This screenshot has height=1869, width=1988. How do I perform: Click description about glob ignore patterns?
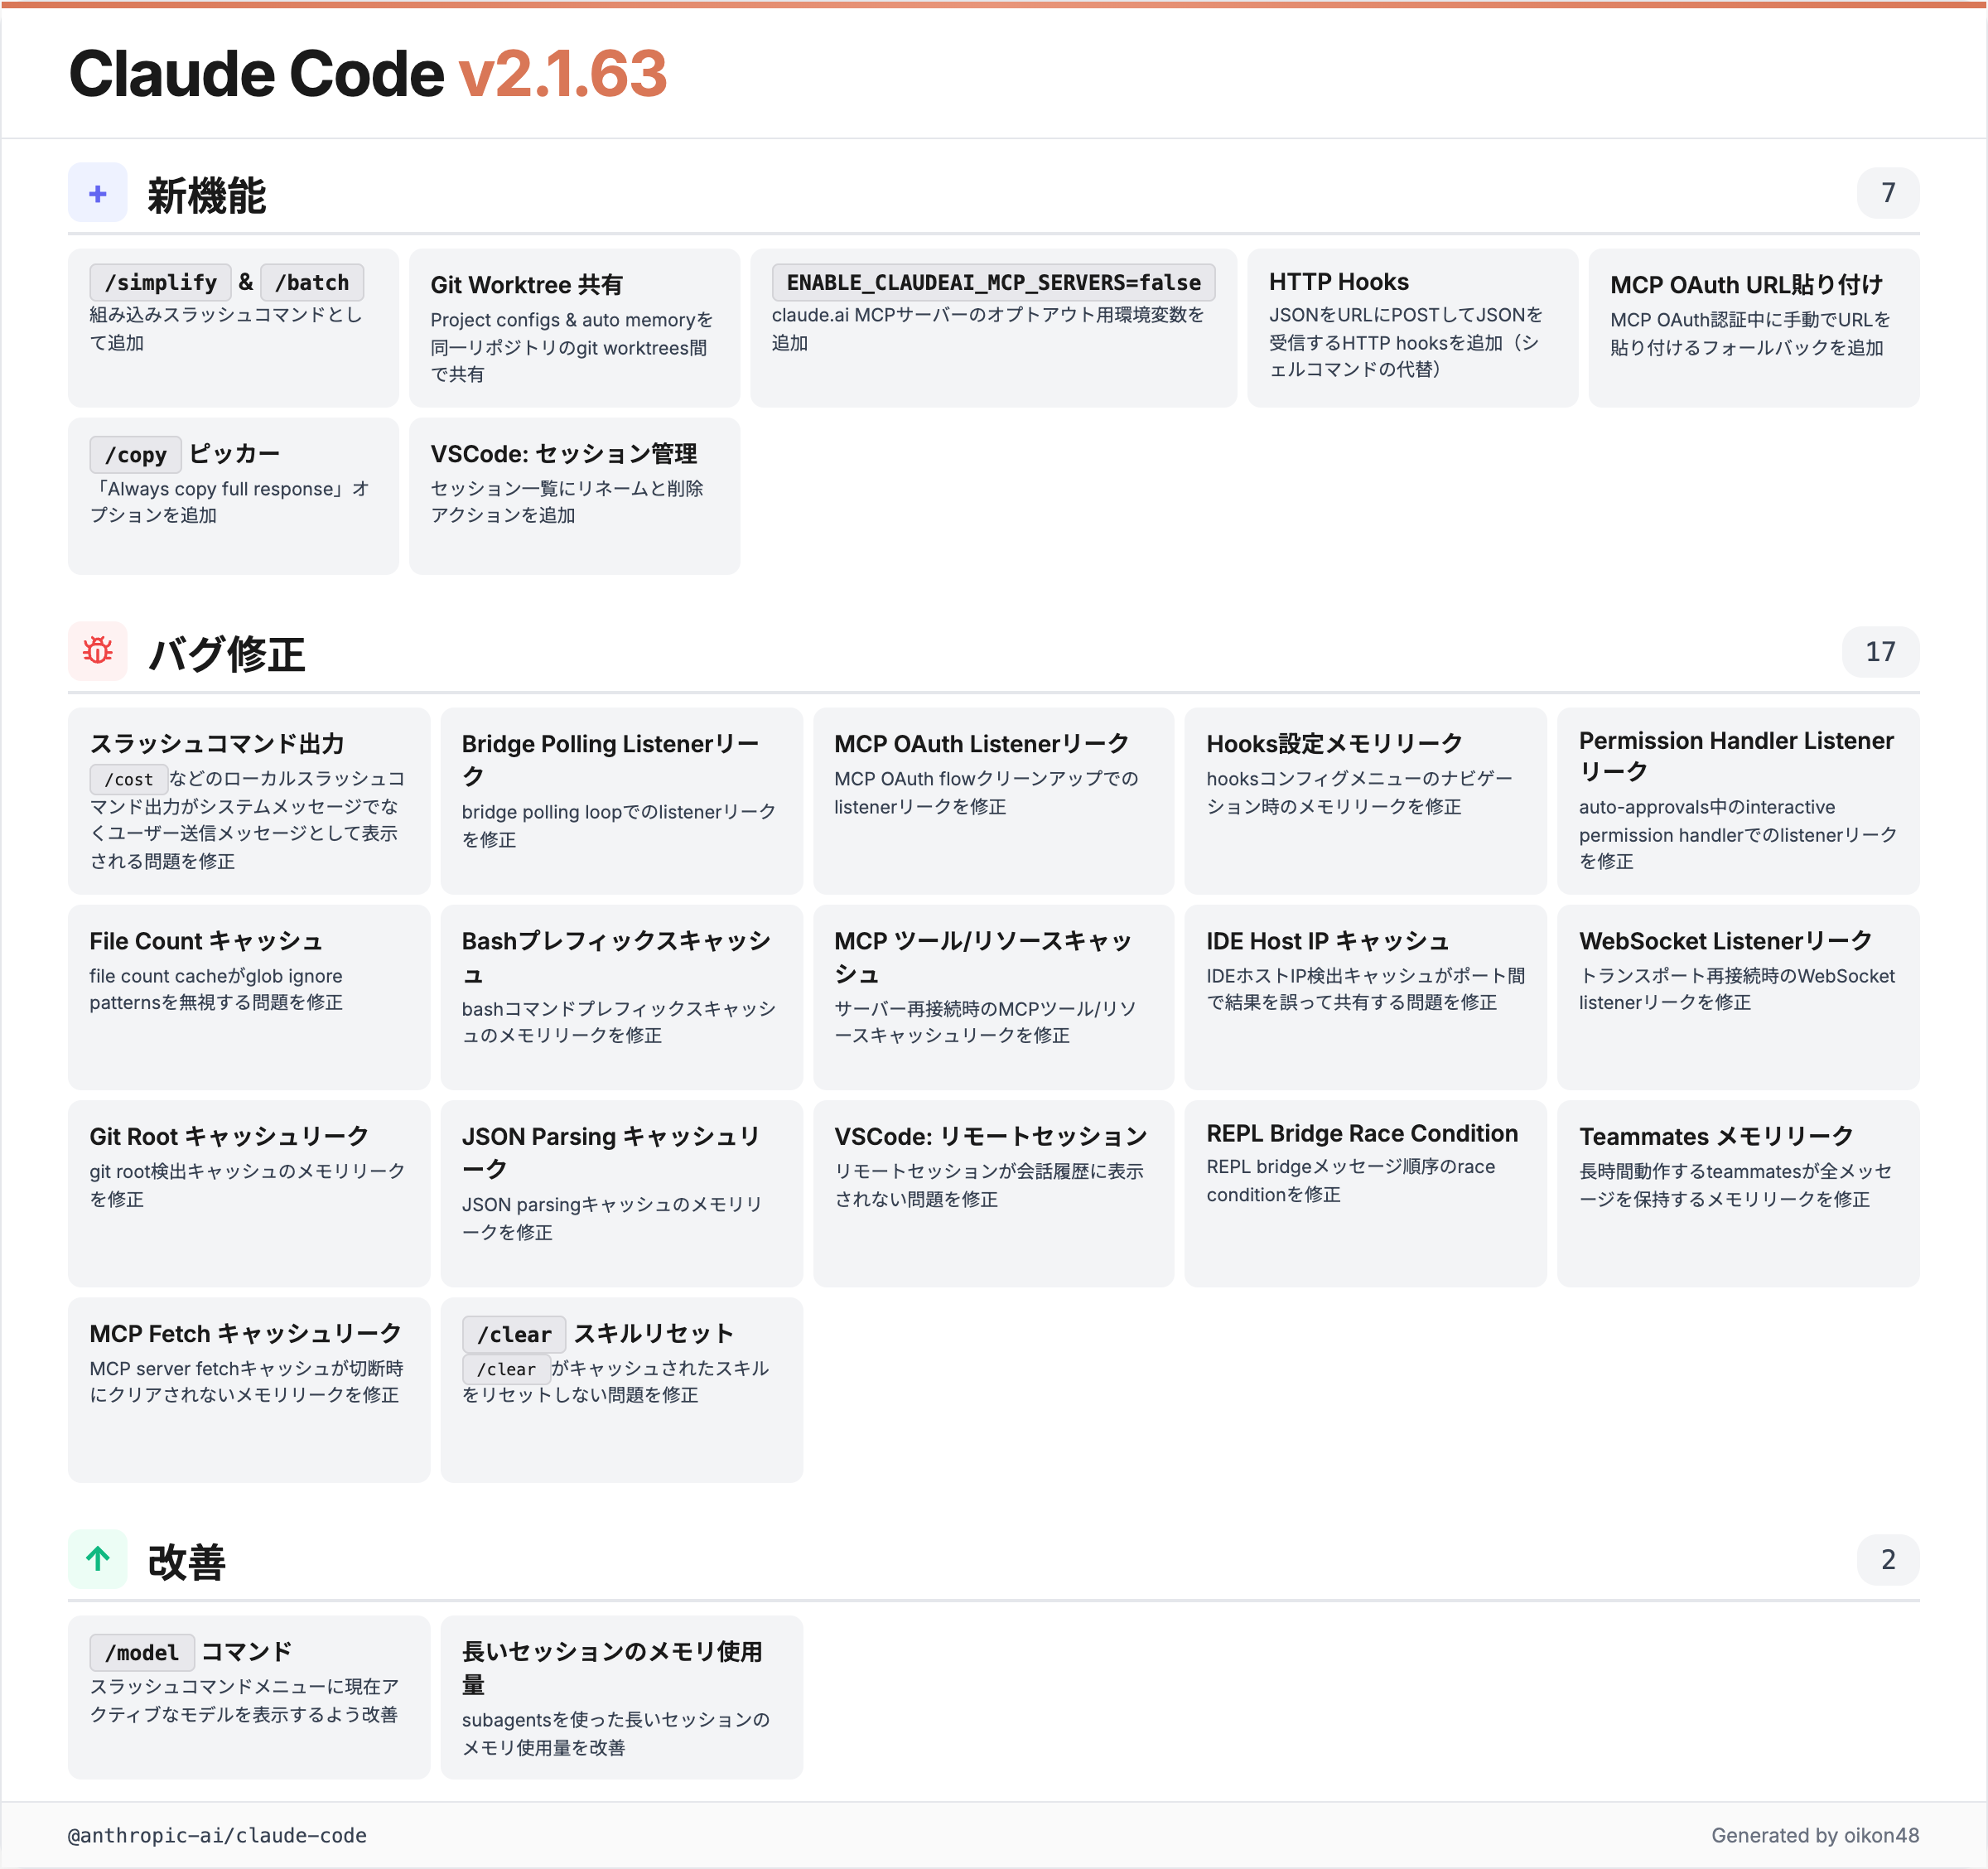tap(216, 989)
